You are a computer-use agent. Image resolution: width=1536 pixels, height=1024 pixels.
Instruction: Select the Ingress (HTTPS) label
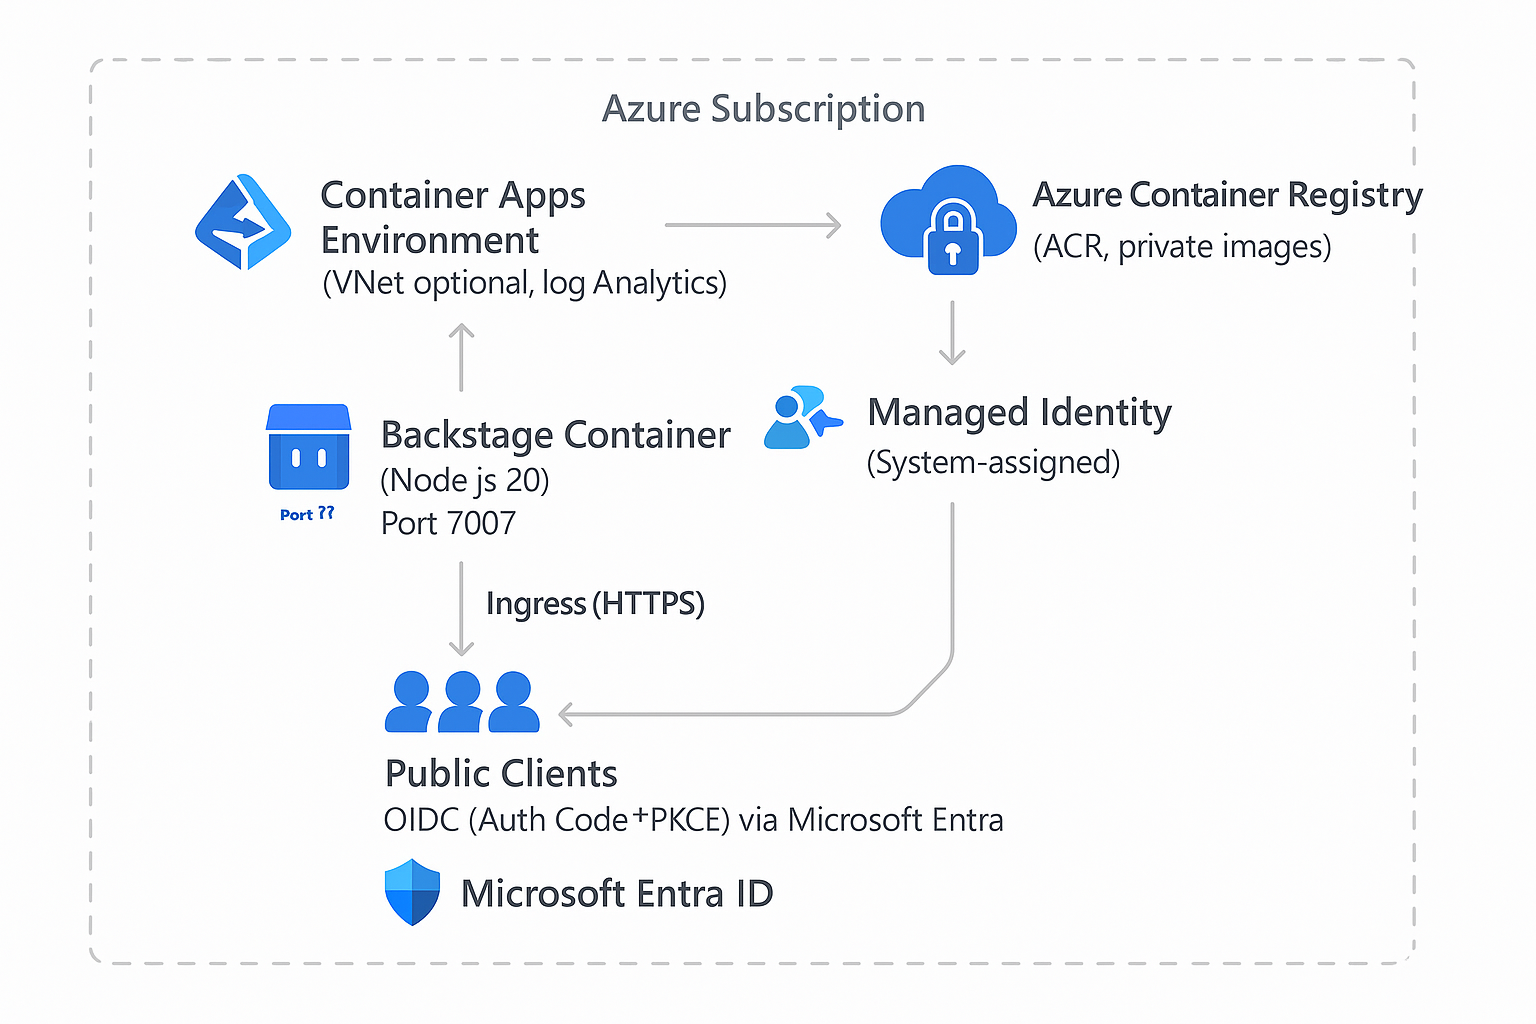[x=595, y=603]
